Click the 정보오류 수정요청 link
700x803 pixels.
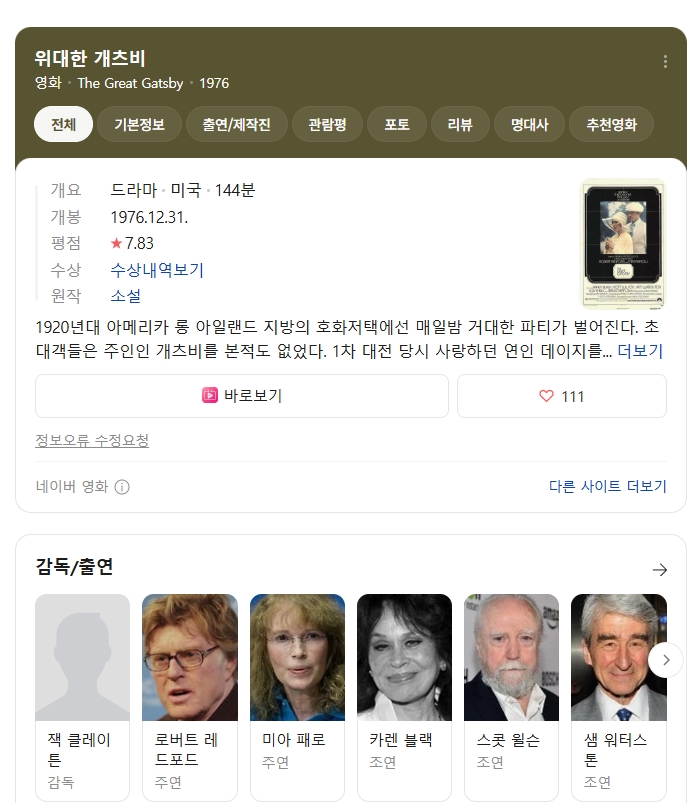point(92,440)
